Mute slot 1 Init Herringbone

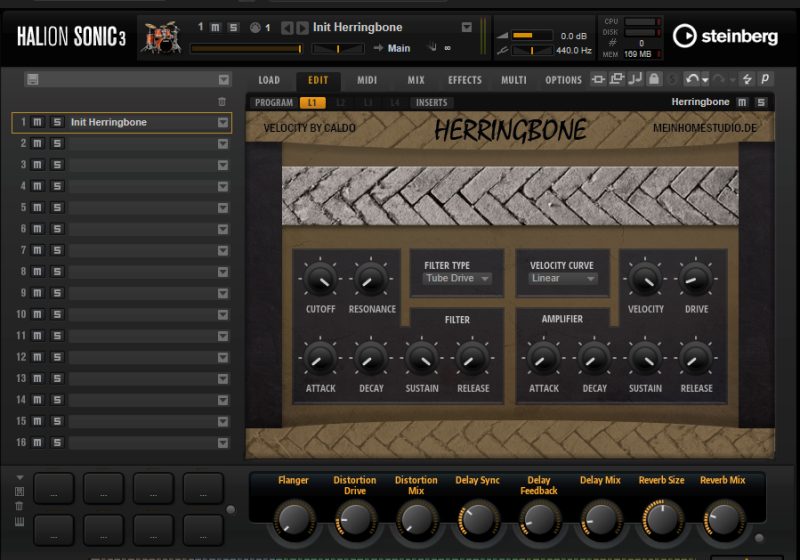click(37, 122)
